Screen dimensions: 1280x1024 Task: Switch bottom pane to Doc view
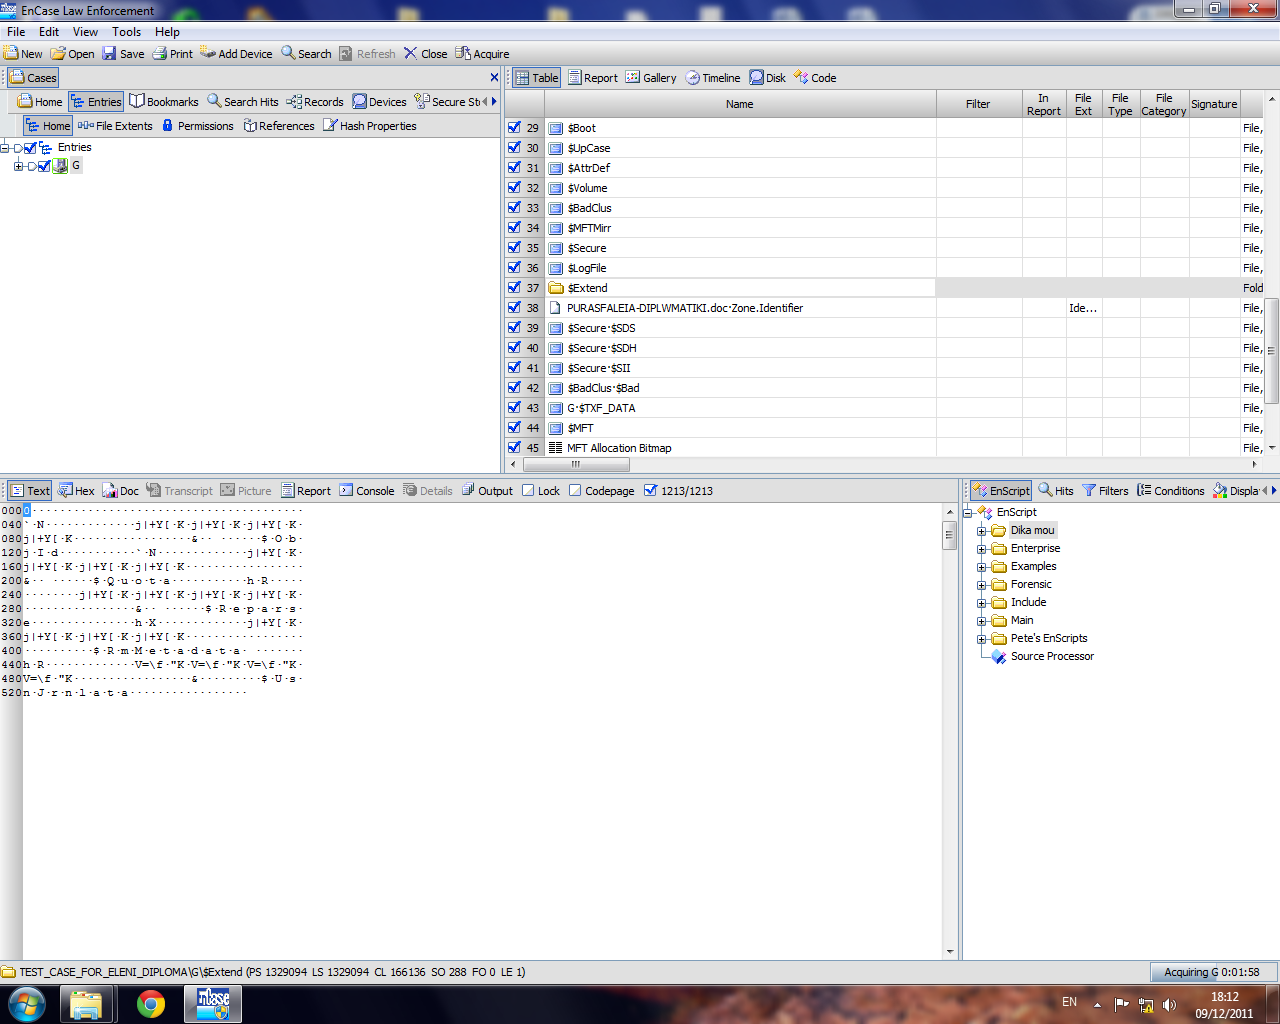pos(121,491)
